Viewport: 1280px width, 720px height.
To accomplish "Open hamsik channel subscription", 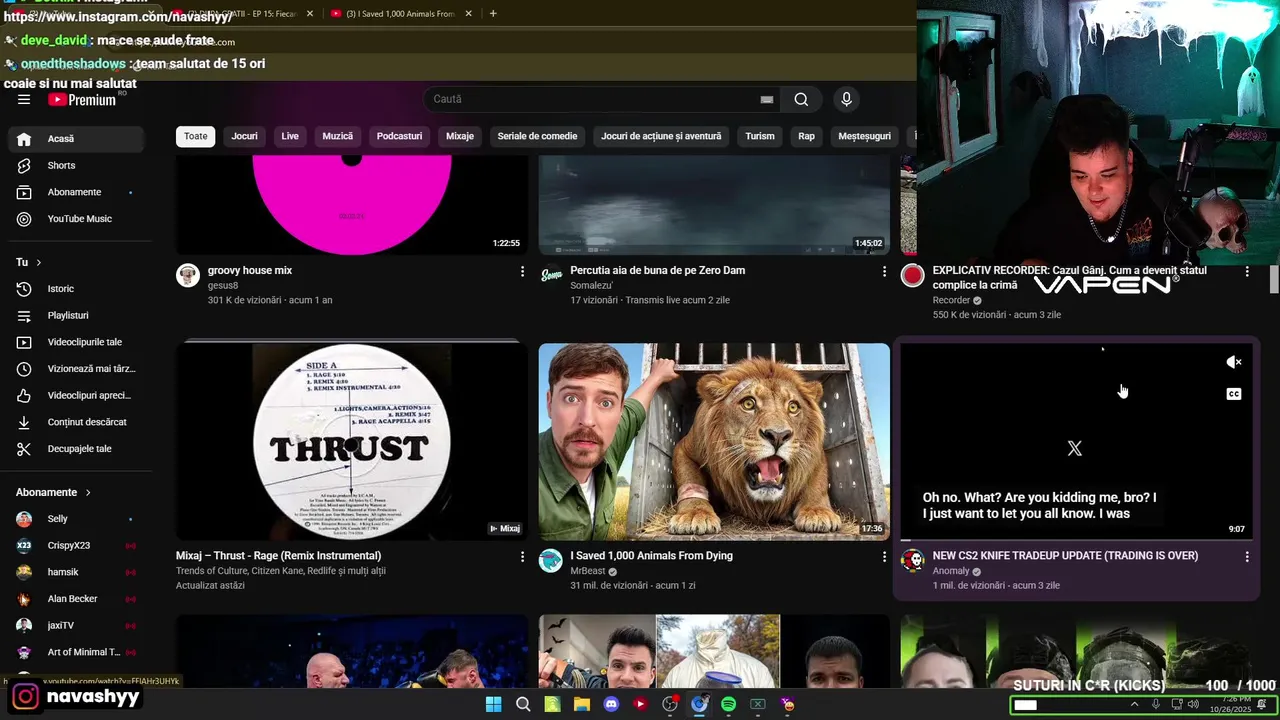I will [76, 572].
